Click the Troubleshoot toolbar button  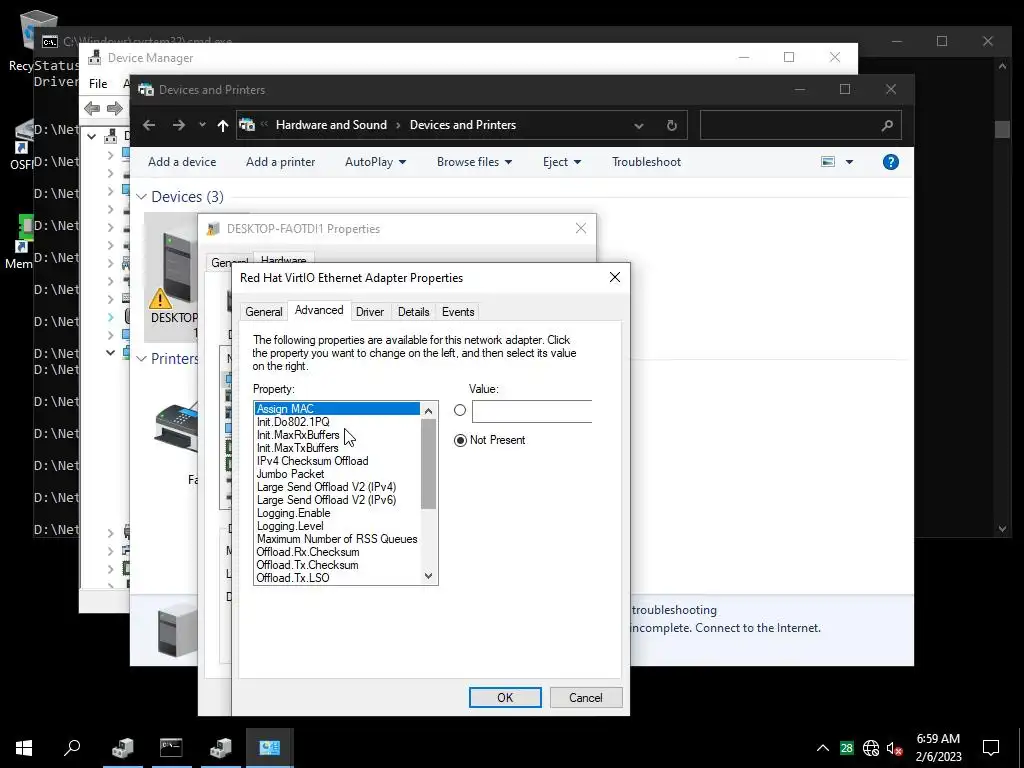click(647, 162)
